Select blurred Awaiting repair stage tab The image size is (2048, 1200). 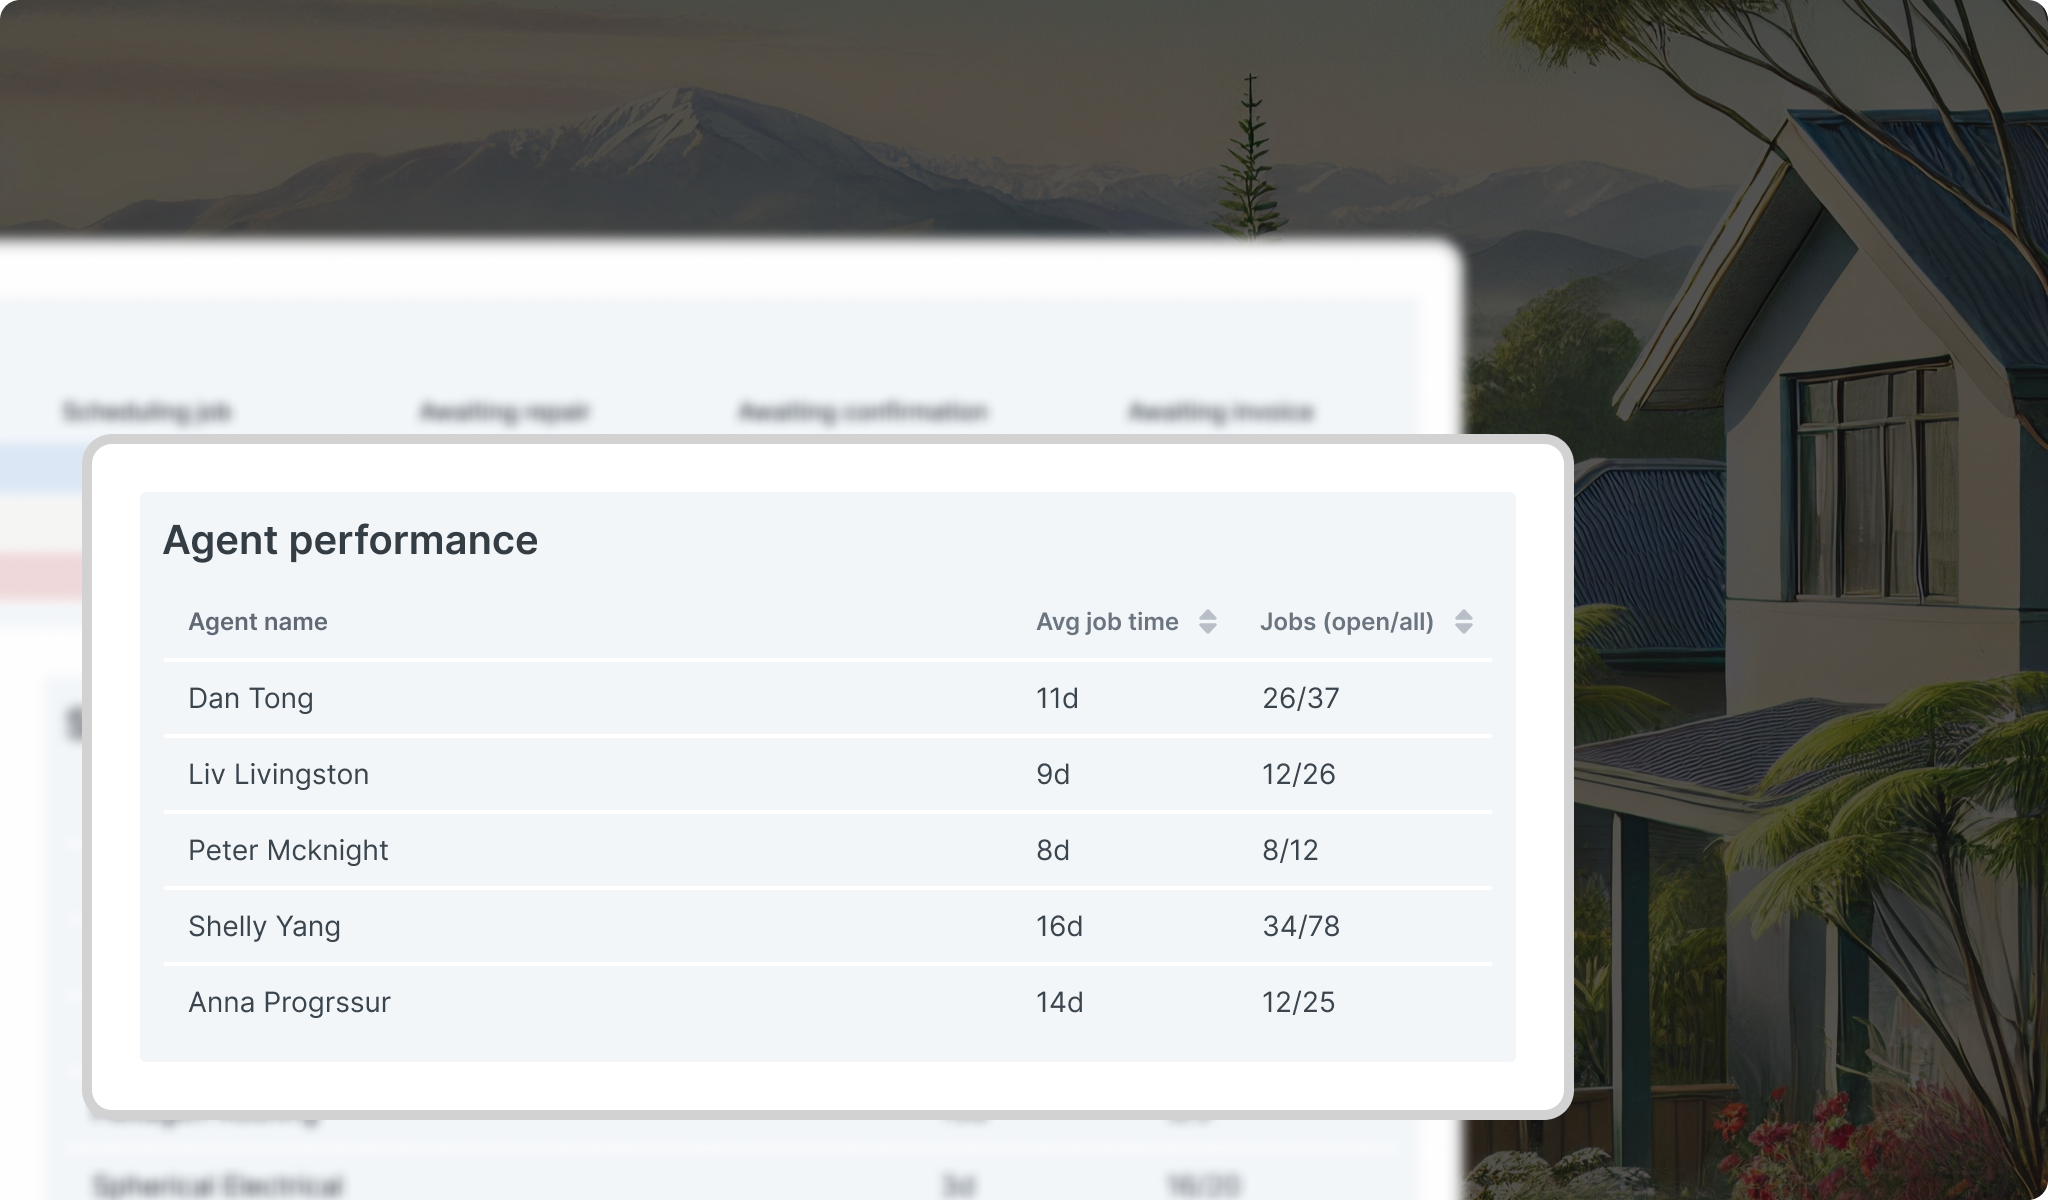point(505,412)
